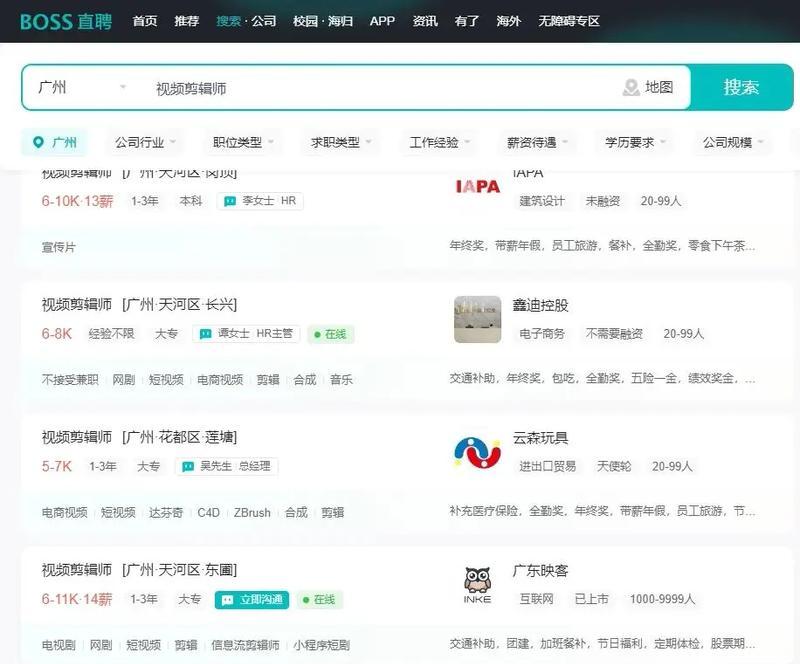This screenshot has width=800, height=664.
Task: Click the 宣传片 tag
Action: point(59,247)
